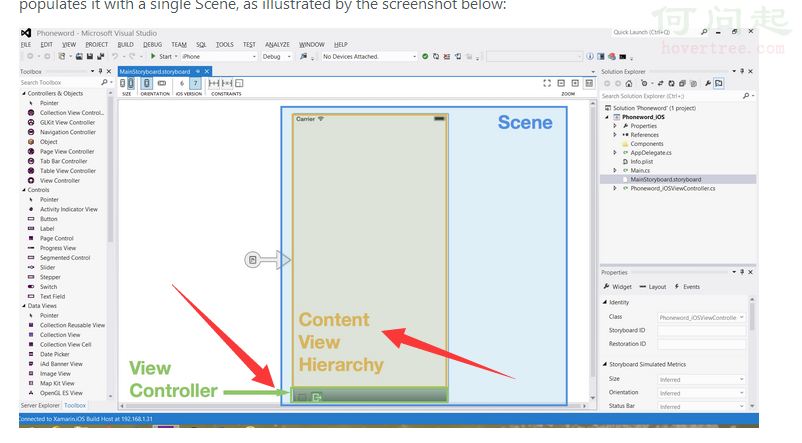This screenshot has width=802, height=443.
Task: Toggle iOS version 7 button
Action: coord(197,84)
